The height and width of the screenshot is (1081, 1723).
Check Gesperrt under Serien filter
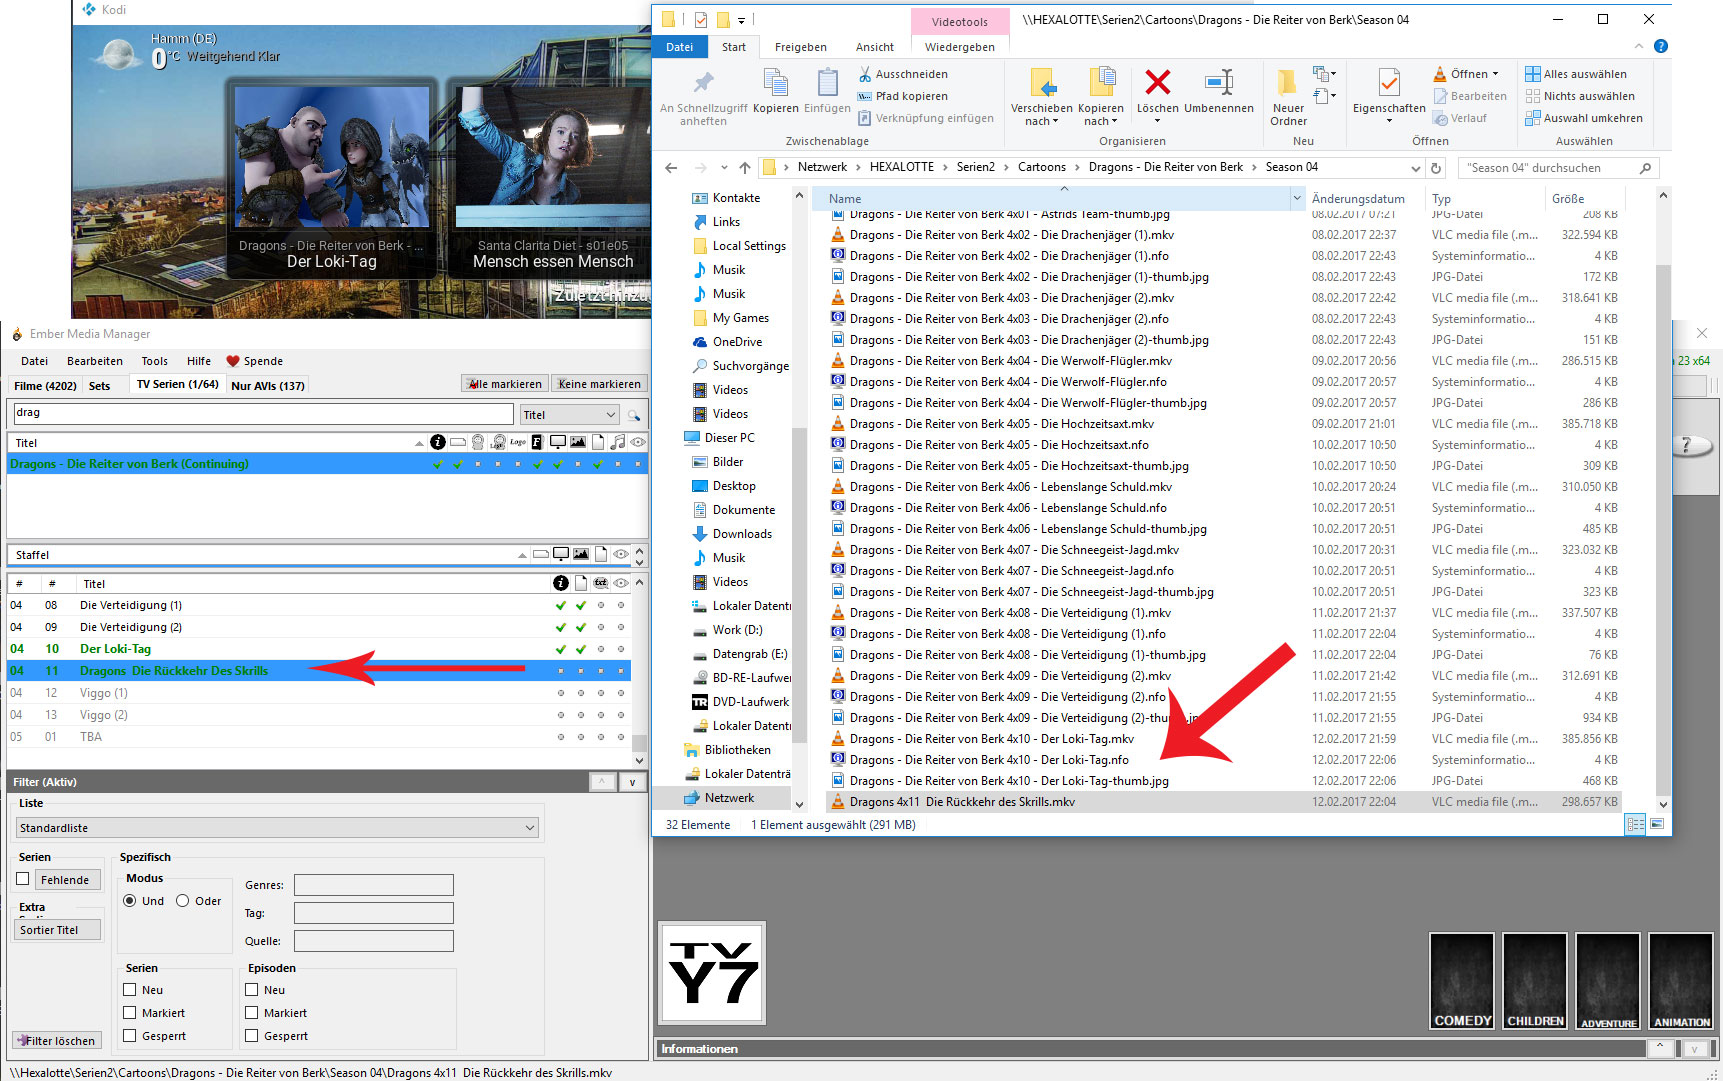pos(130,1036)
